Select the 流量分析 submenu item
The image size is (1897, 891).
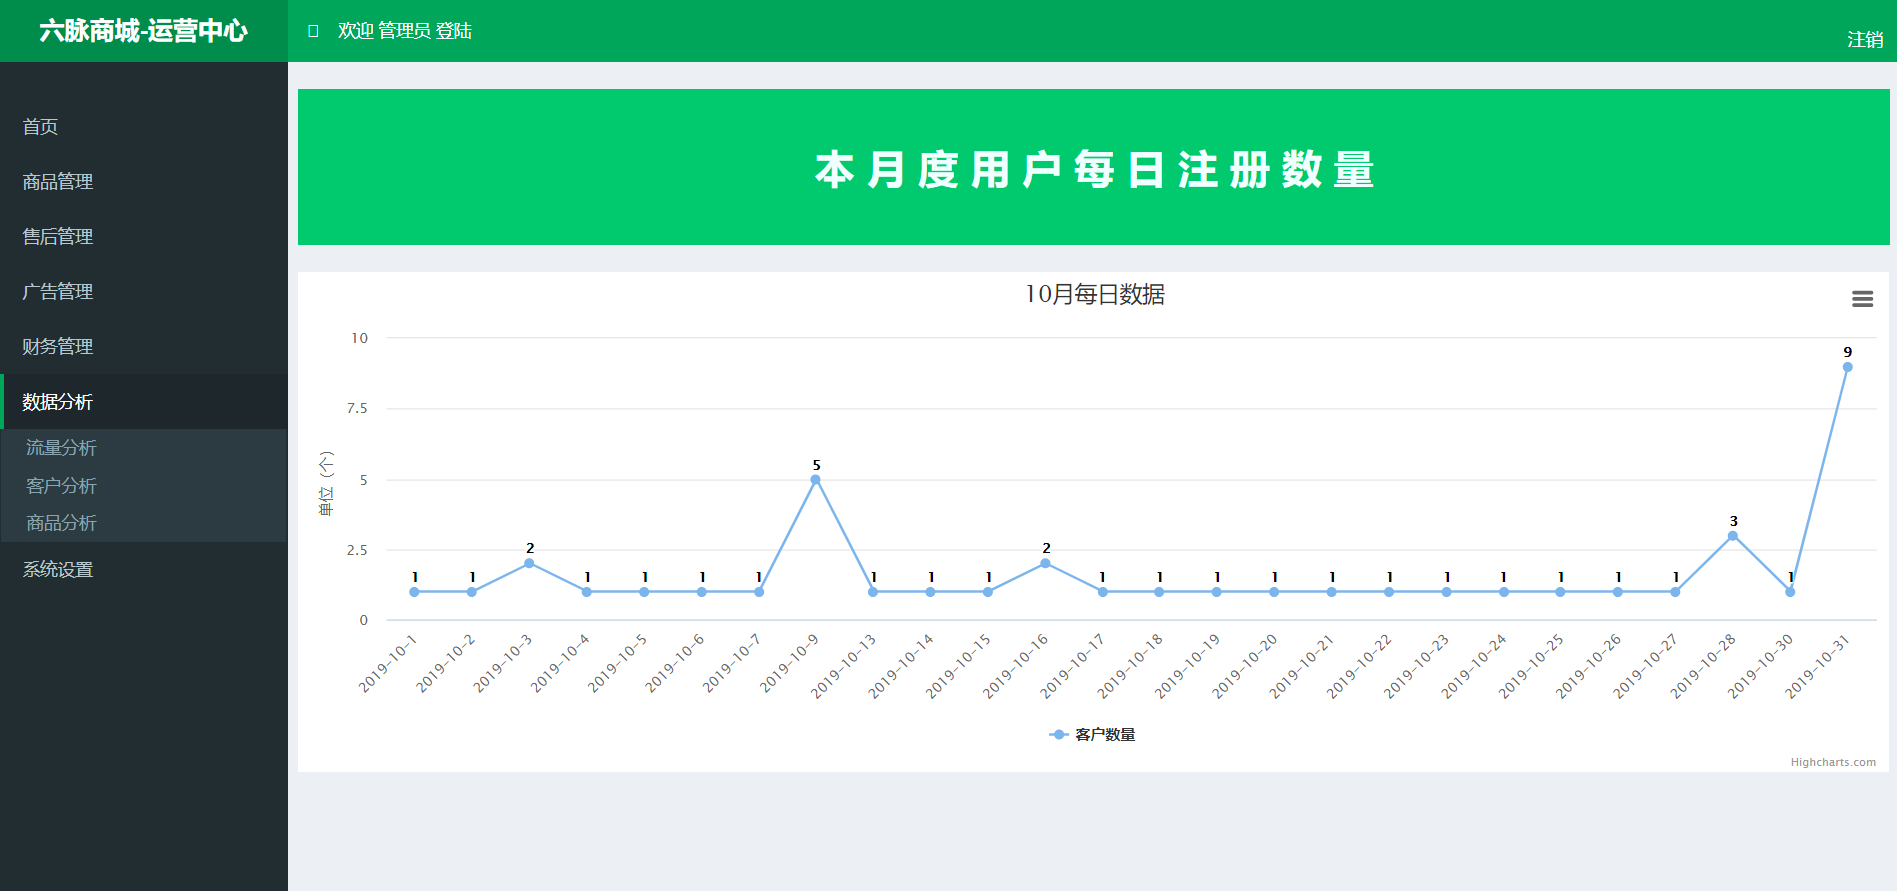62,448
